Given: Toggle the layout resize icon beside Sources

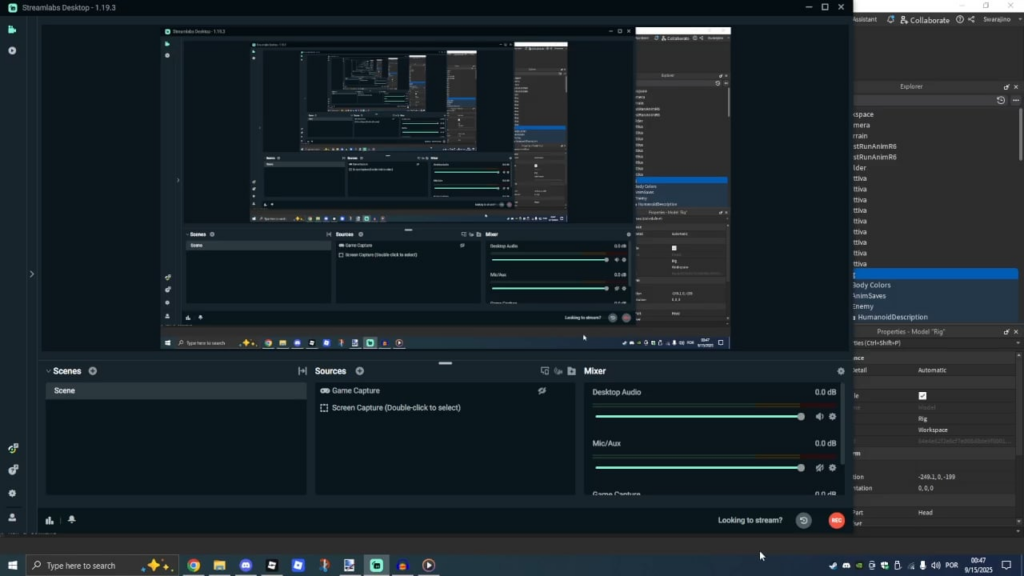Looking at the screenshot, I should [x=302, y=371].
